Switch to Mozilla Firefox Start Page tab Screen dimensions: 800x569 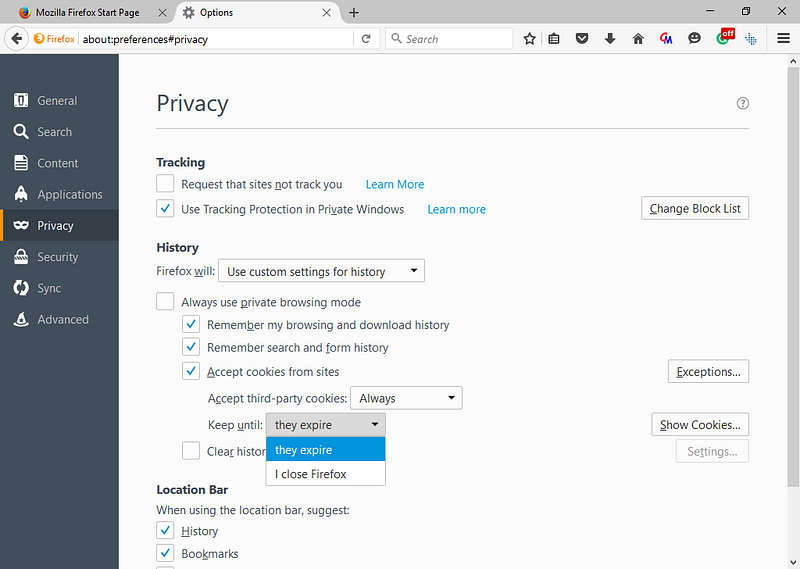coord(87,13)
